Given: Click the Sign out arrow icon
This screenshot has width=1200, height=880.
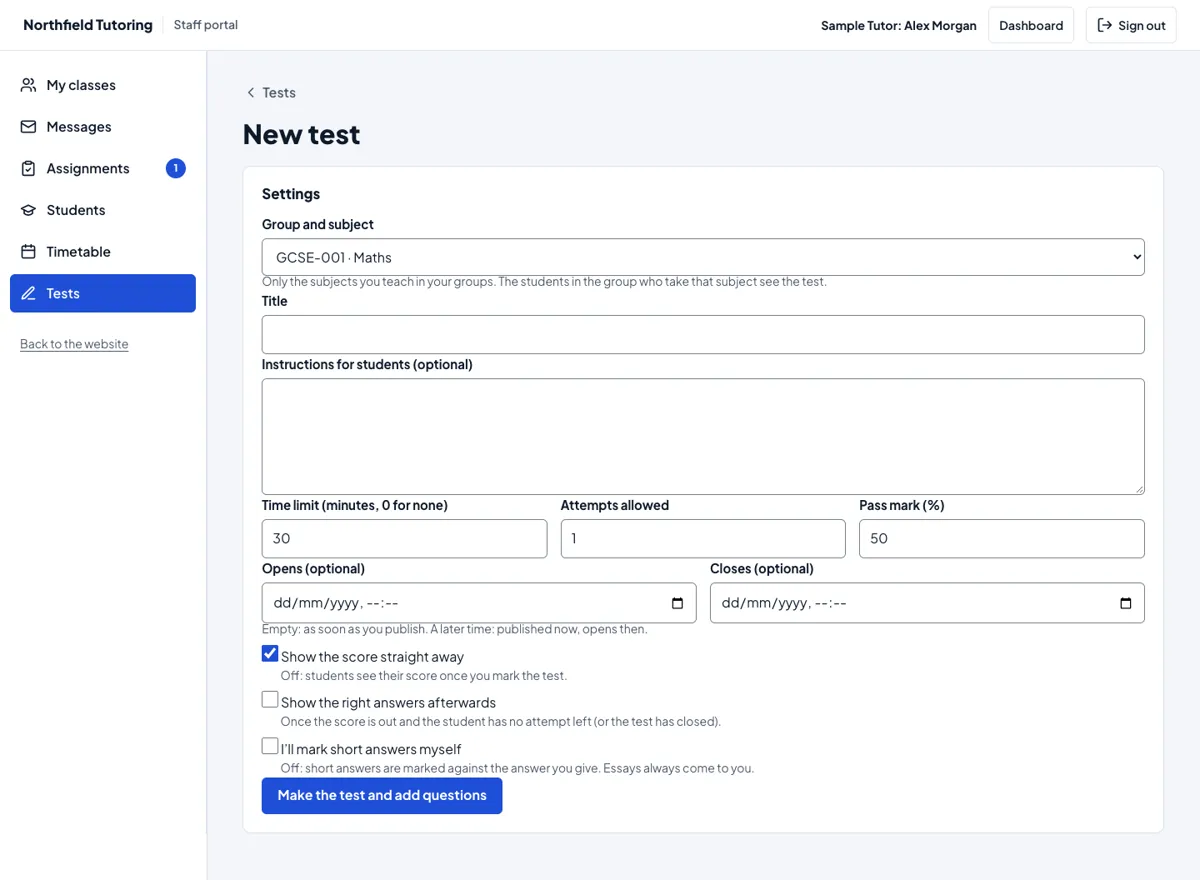Looking at the screenshot, I should (1105, 25).
